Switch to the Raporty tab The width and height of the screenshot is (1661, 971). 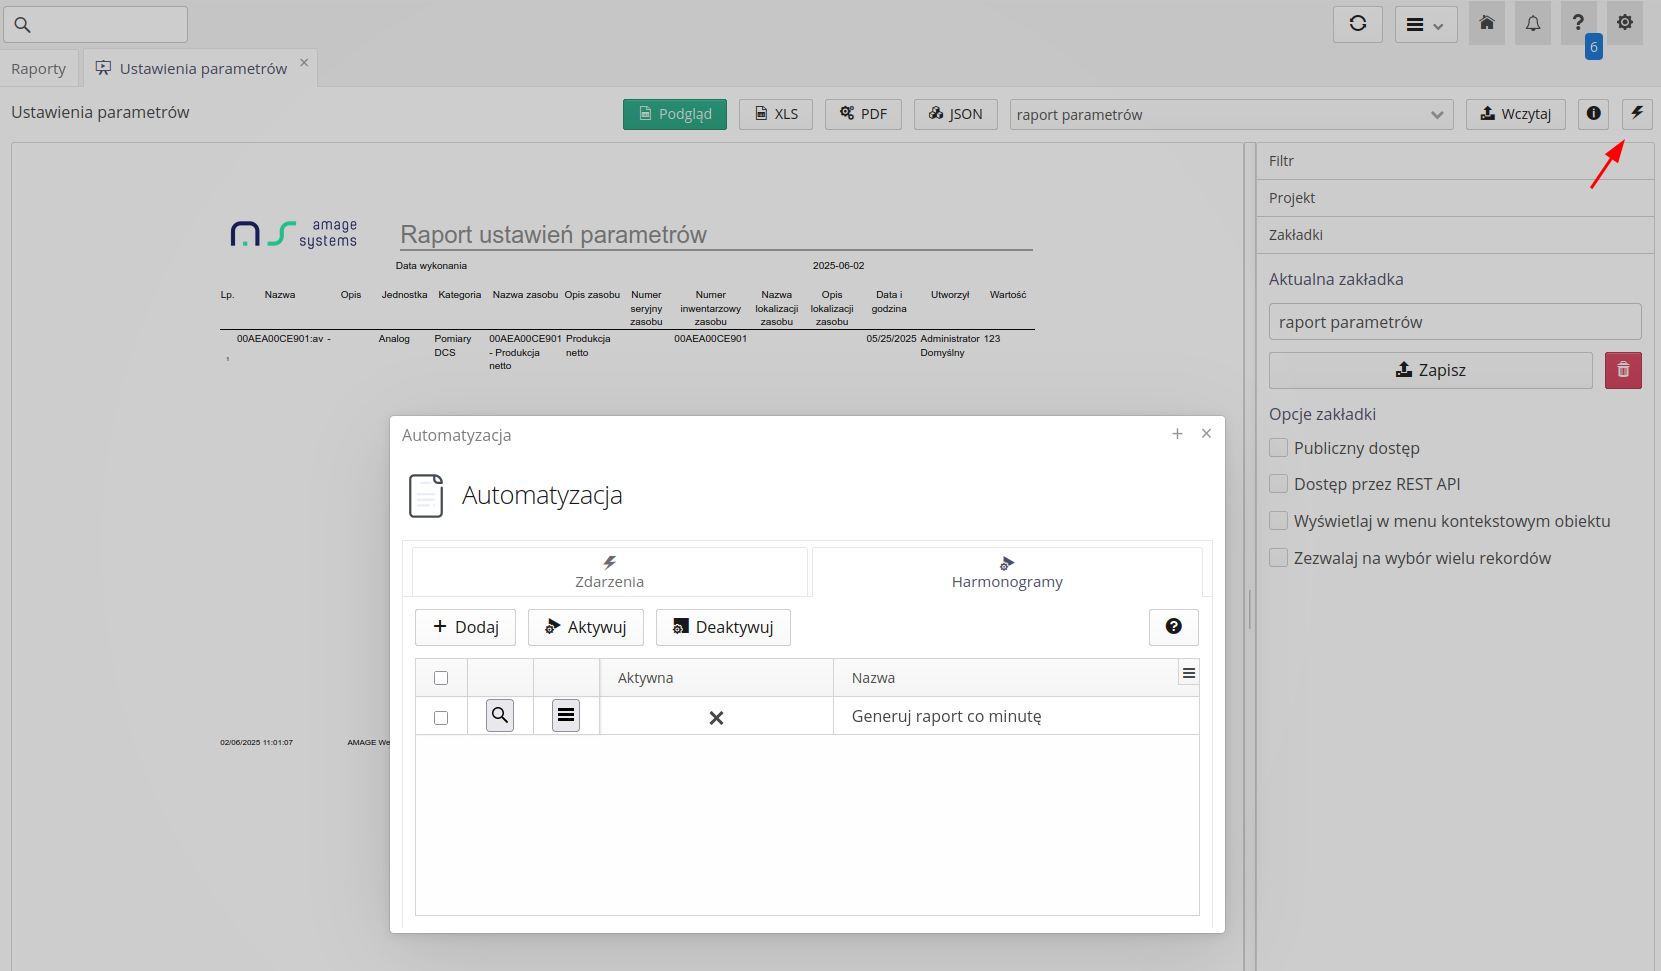pos(39,69)
